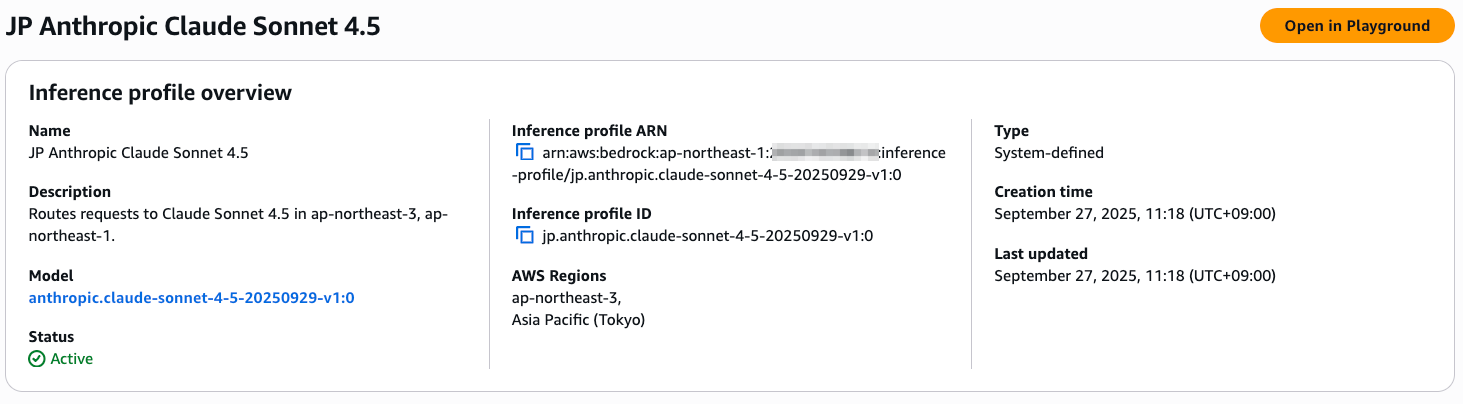Select the page title JP Anthropic Claude Sonnet 4.5
This screenshot has height=404, width=1463.
click(x=193, y=27)
